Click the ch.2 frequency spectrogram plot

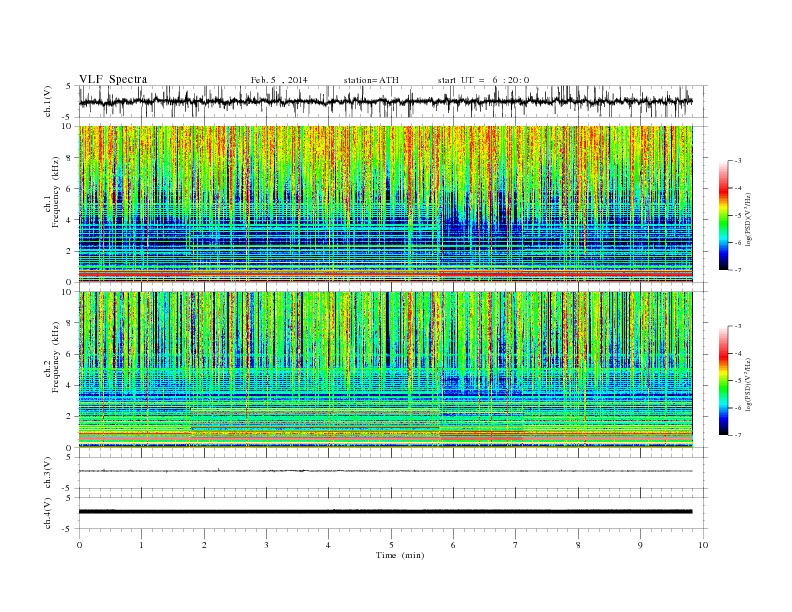[x=385, y=370]
